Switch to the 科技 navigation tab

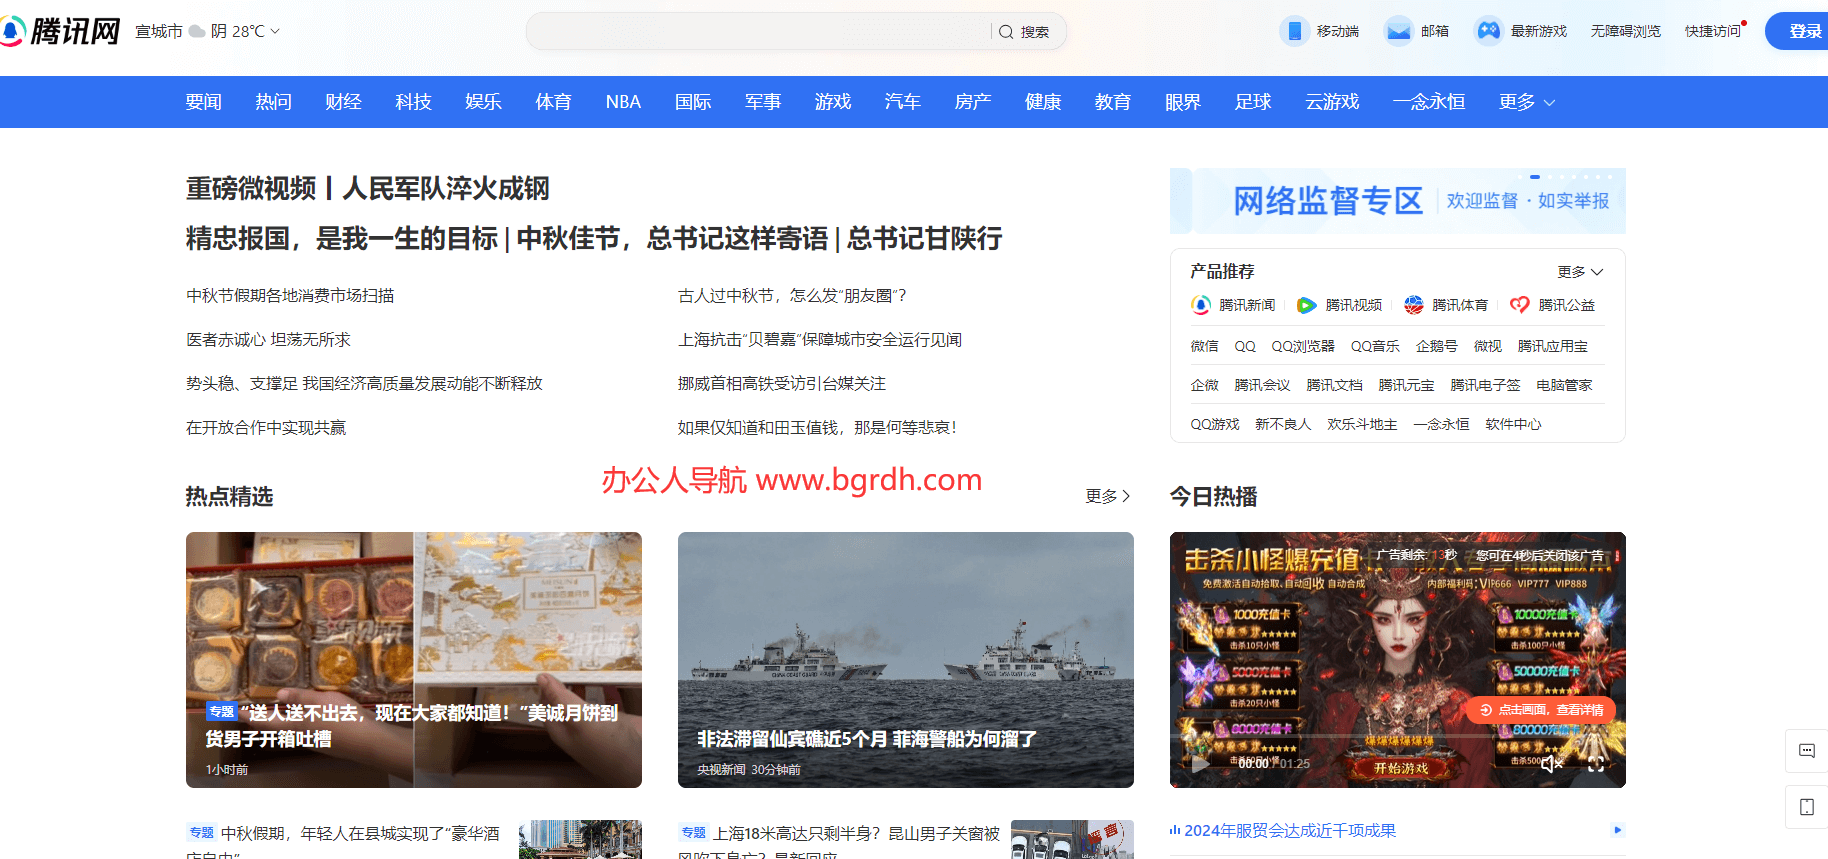(x=413, y=102)
